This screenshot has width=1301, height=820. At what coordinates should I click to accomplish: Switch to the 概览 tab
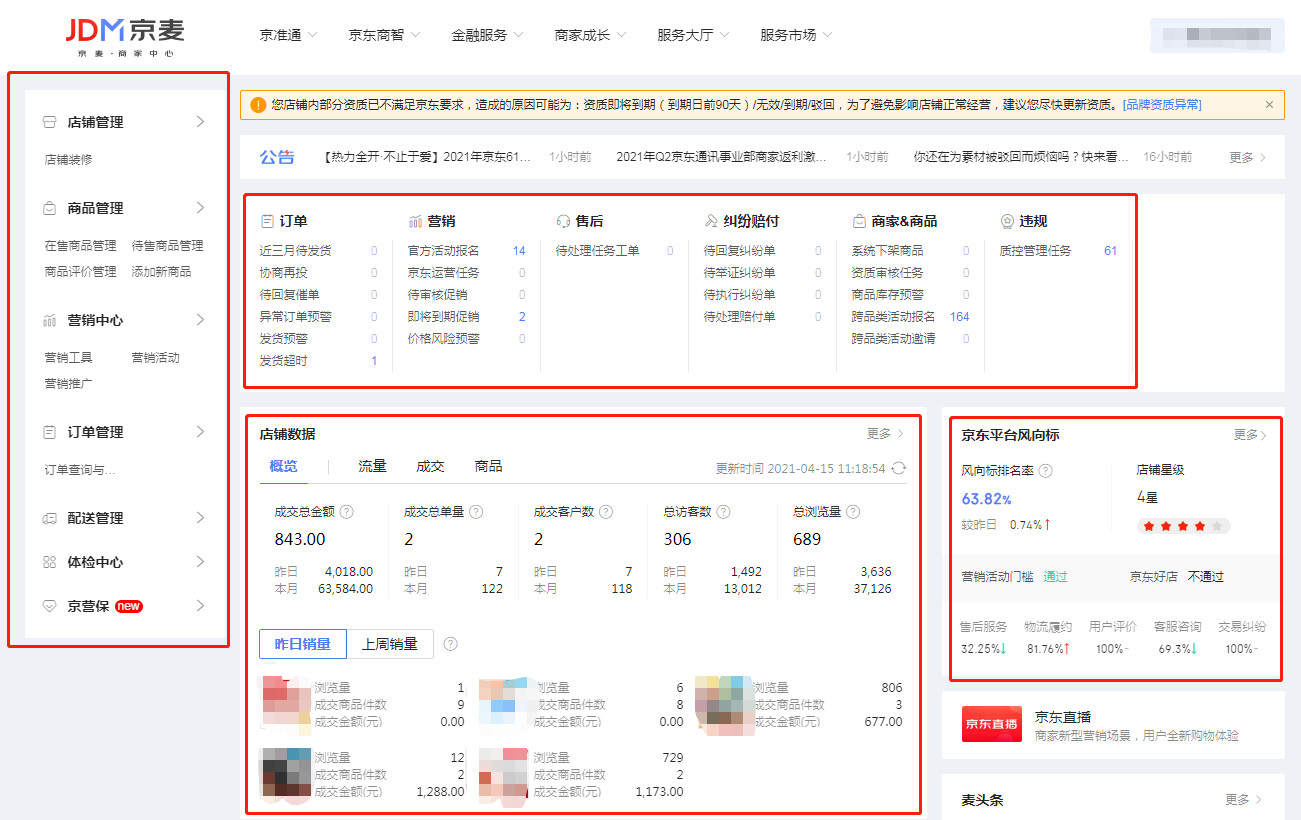tap(283, 466)
